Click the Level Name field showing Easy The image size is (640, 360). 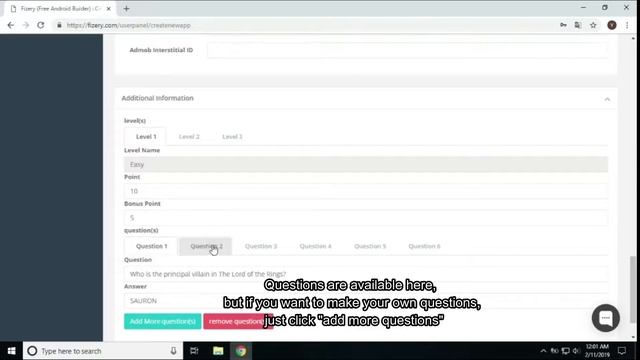pos(366,164)
